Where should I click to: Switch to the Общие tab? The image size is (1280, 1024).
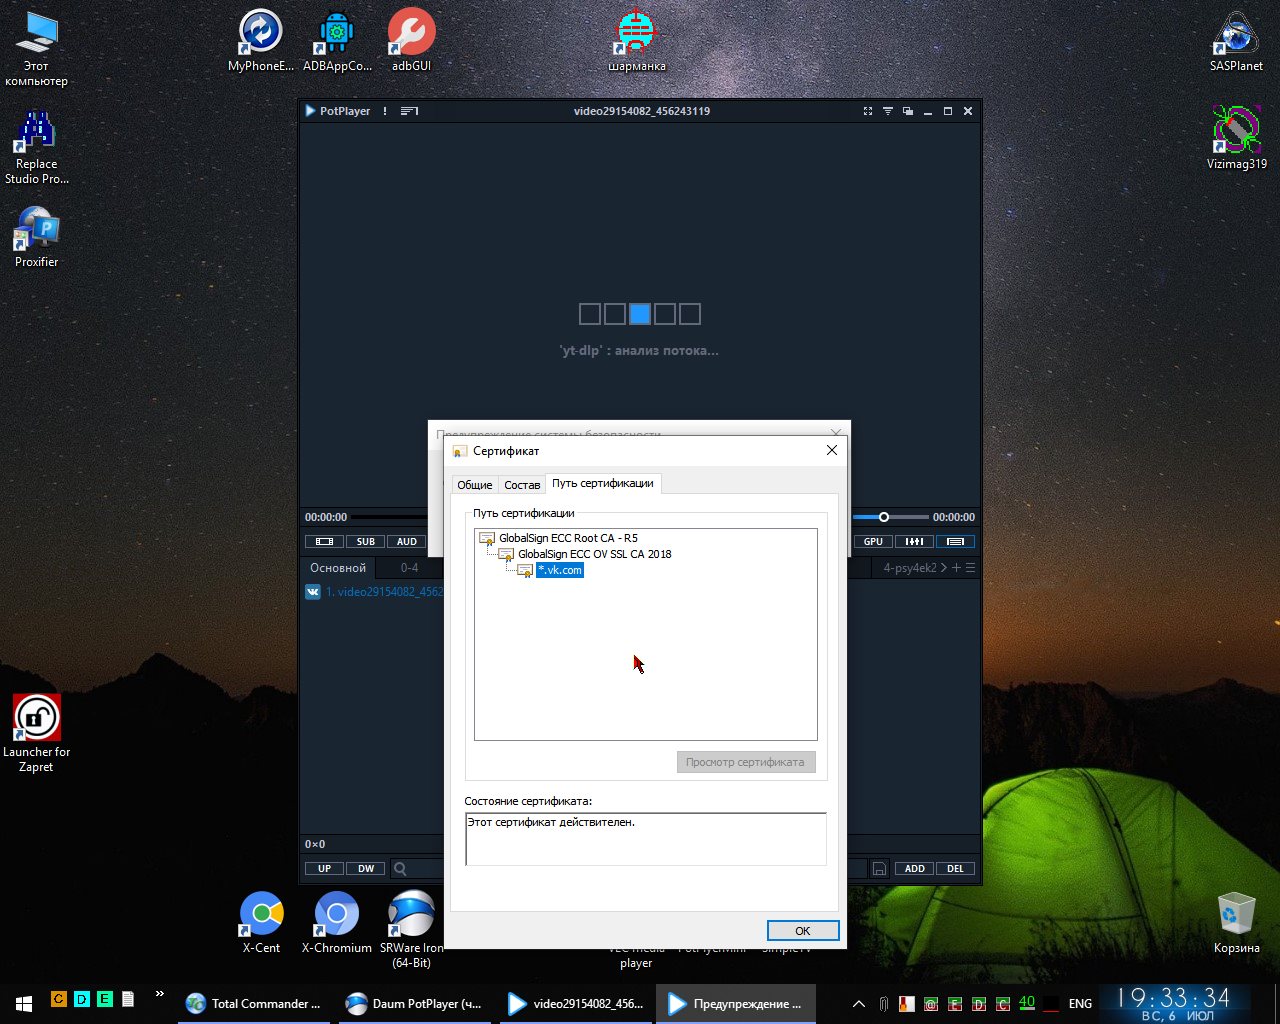click(474, 485)
